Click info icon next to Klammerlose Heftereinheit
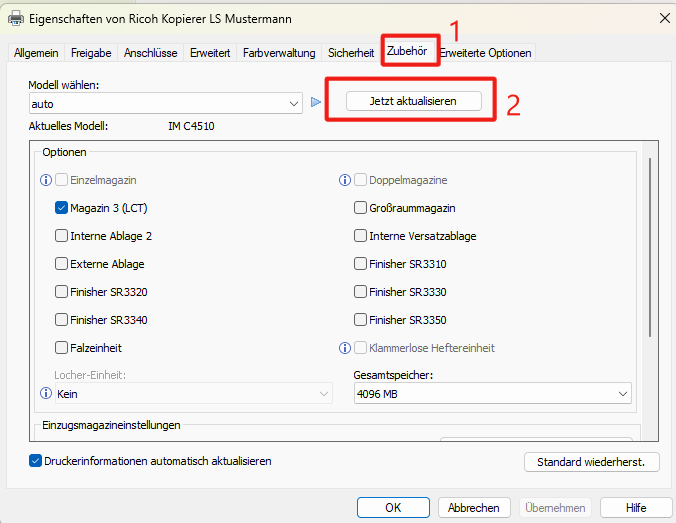Screen dimensions: 676x523 [x=345, y=348]
